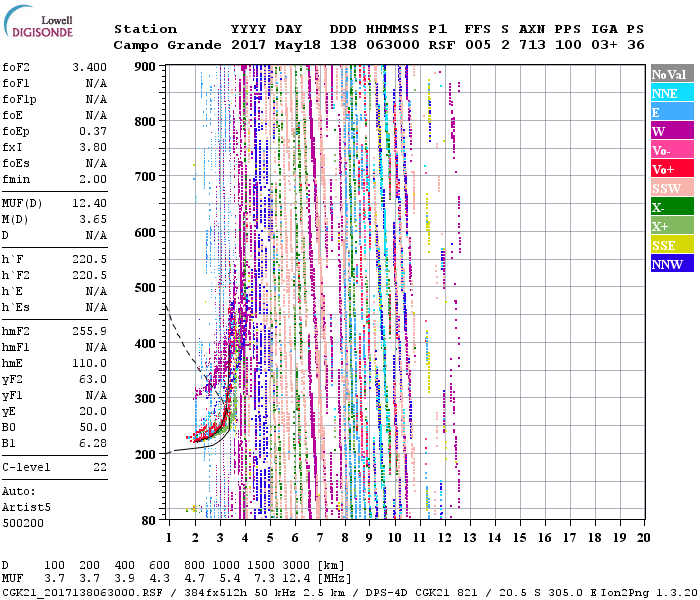Screen dimensions: 700x600
Task: Click the 80 km y-axis label
Action: [x=149, y=520]
